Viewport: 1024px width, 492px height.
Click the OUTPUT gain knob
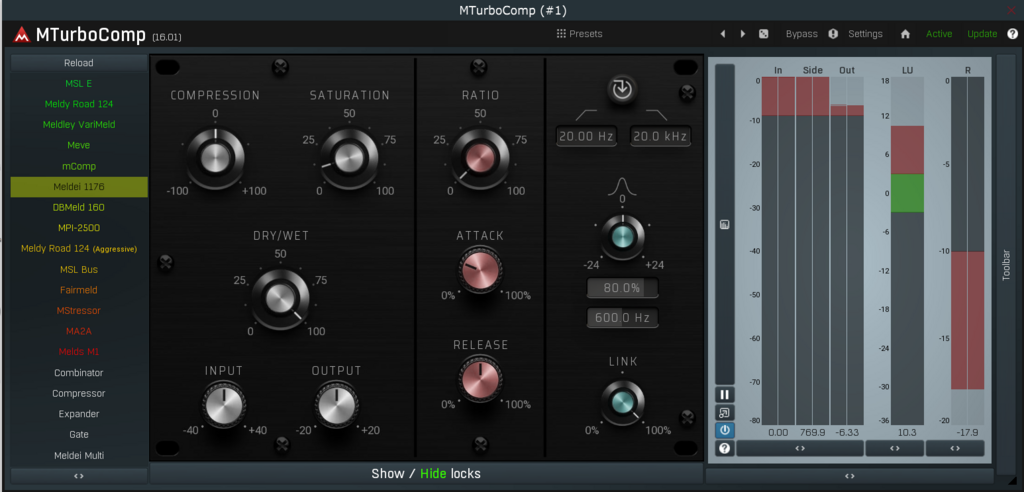[336, 405]
